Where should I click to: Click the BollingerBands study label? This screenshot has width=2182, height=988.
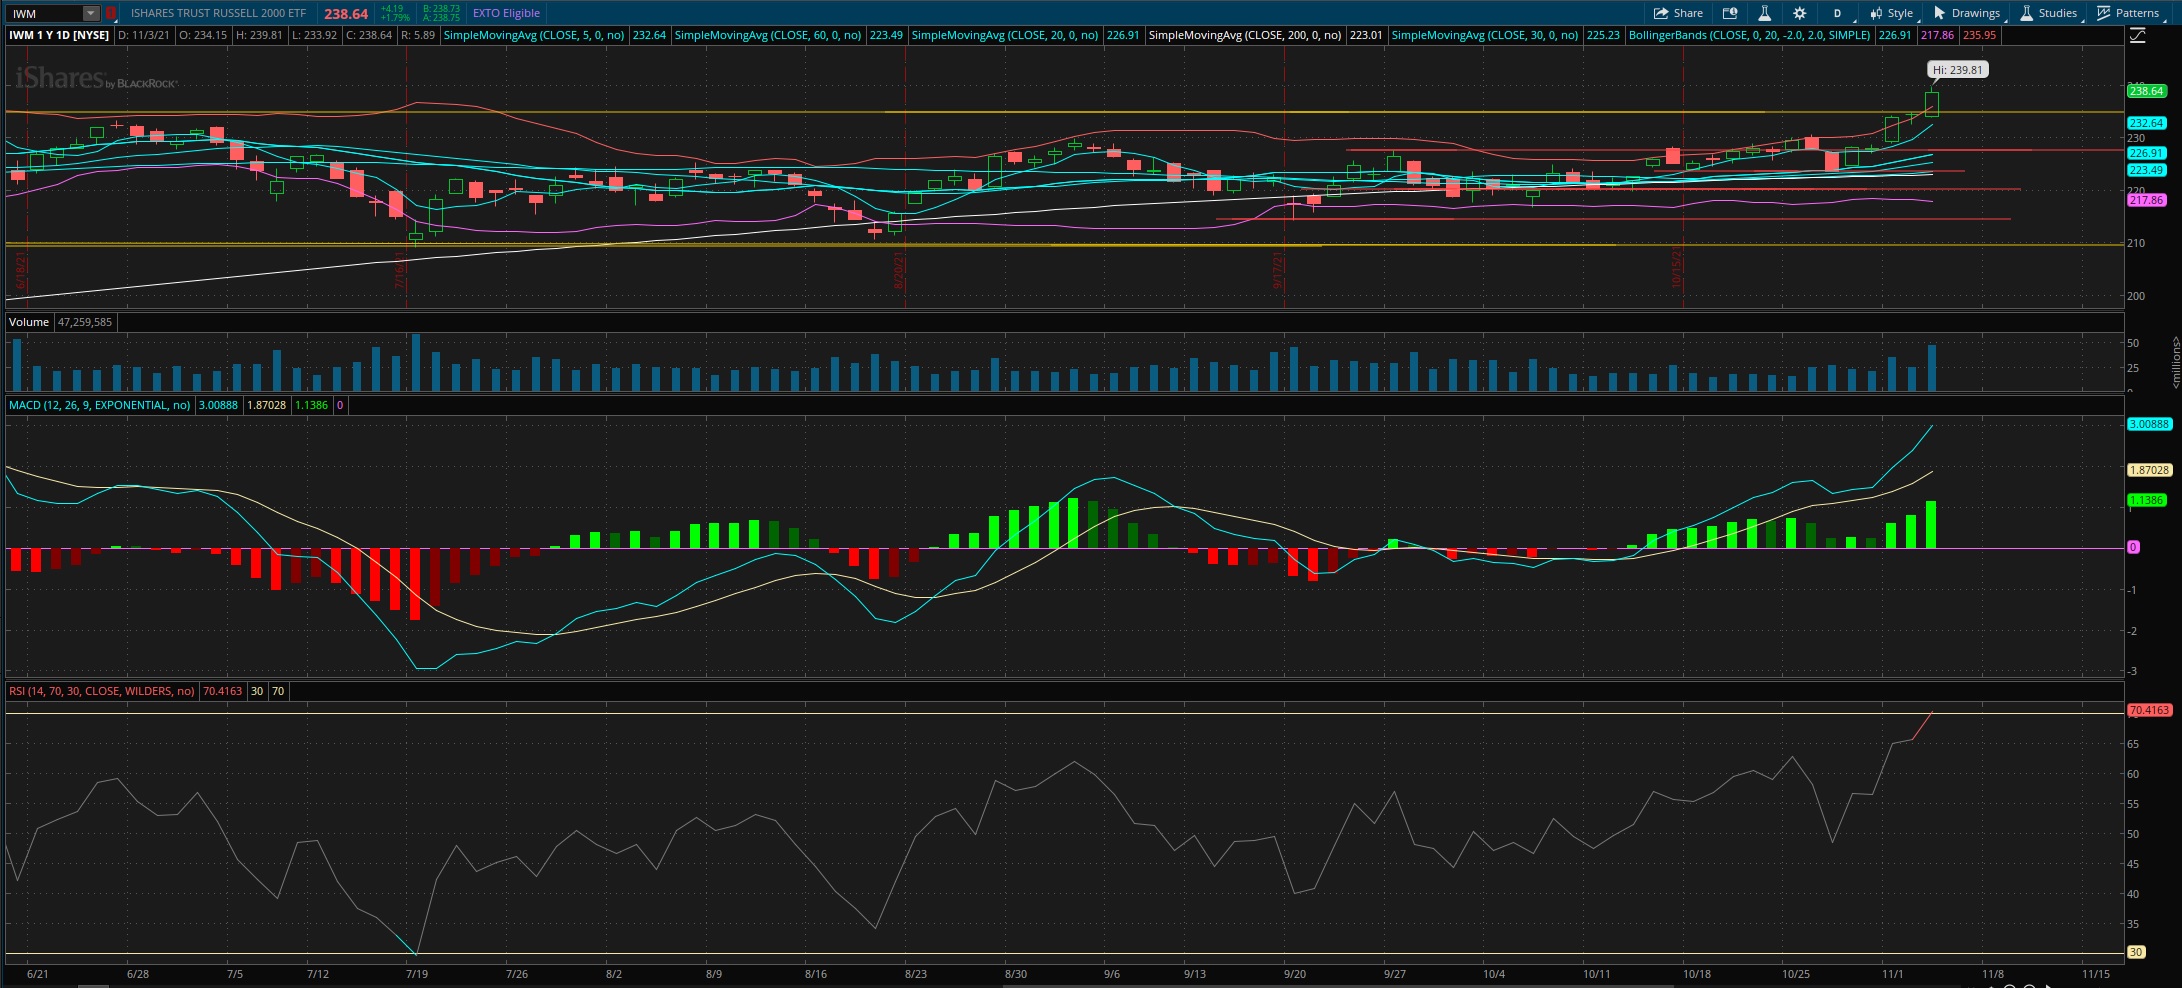1749,35
